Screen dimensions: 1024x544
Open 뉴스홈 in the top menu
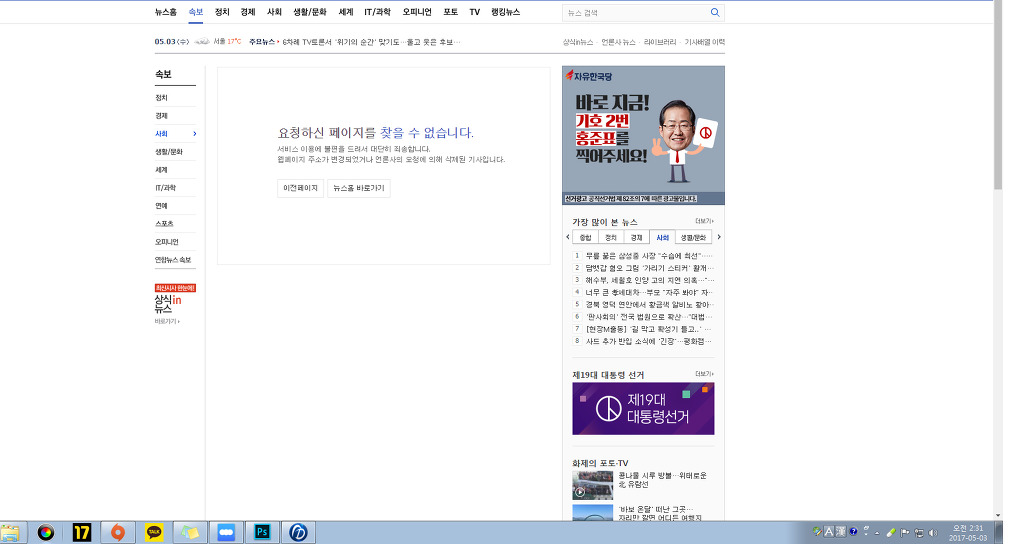[166, 12]
